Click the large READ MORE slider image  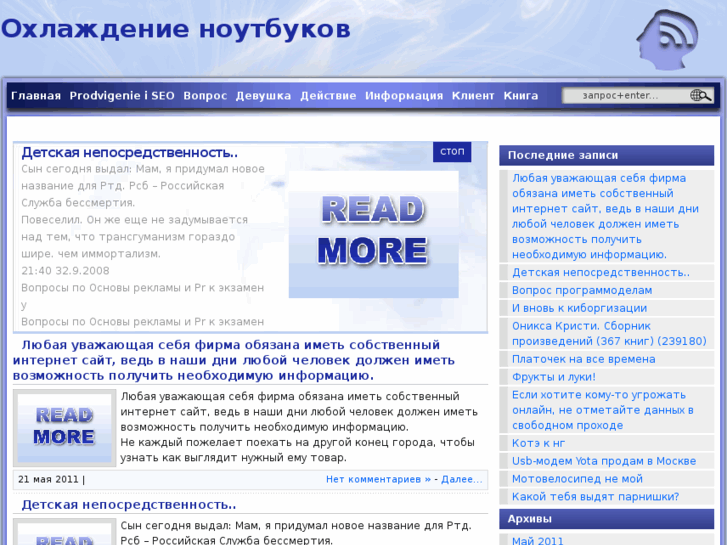(x=374, y=234)
